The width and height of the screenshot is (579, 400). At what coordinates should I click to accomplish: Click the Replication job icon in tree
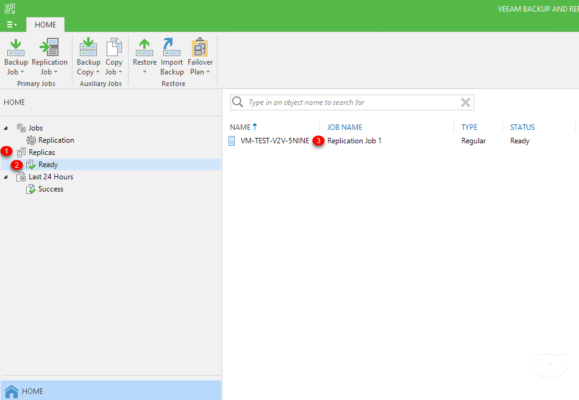tap(31, 140)
